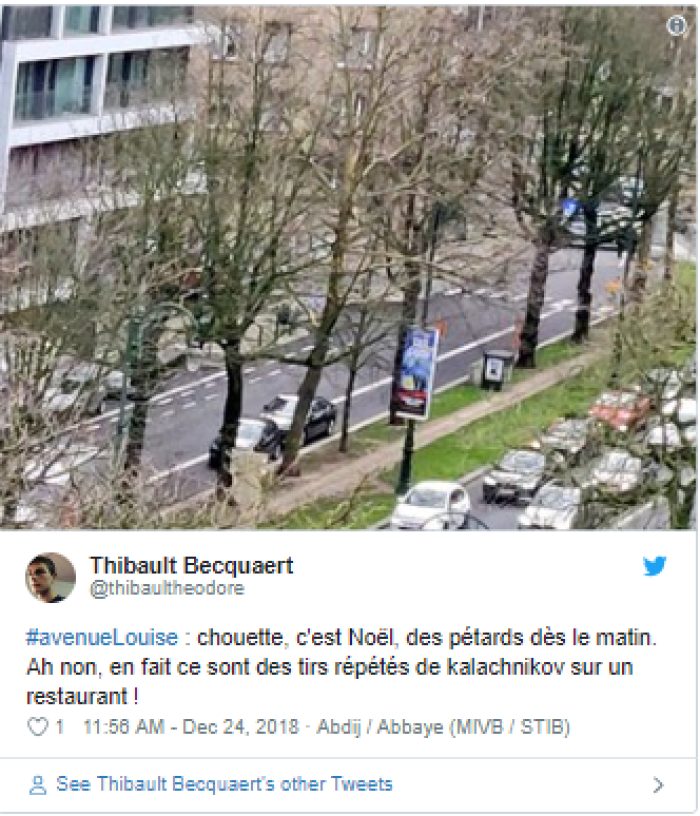Click the Thibault Becquaert display name
The height and width of the screenshot is (816, 700).
(x=192, y=566)
